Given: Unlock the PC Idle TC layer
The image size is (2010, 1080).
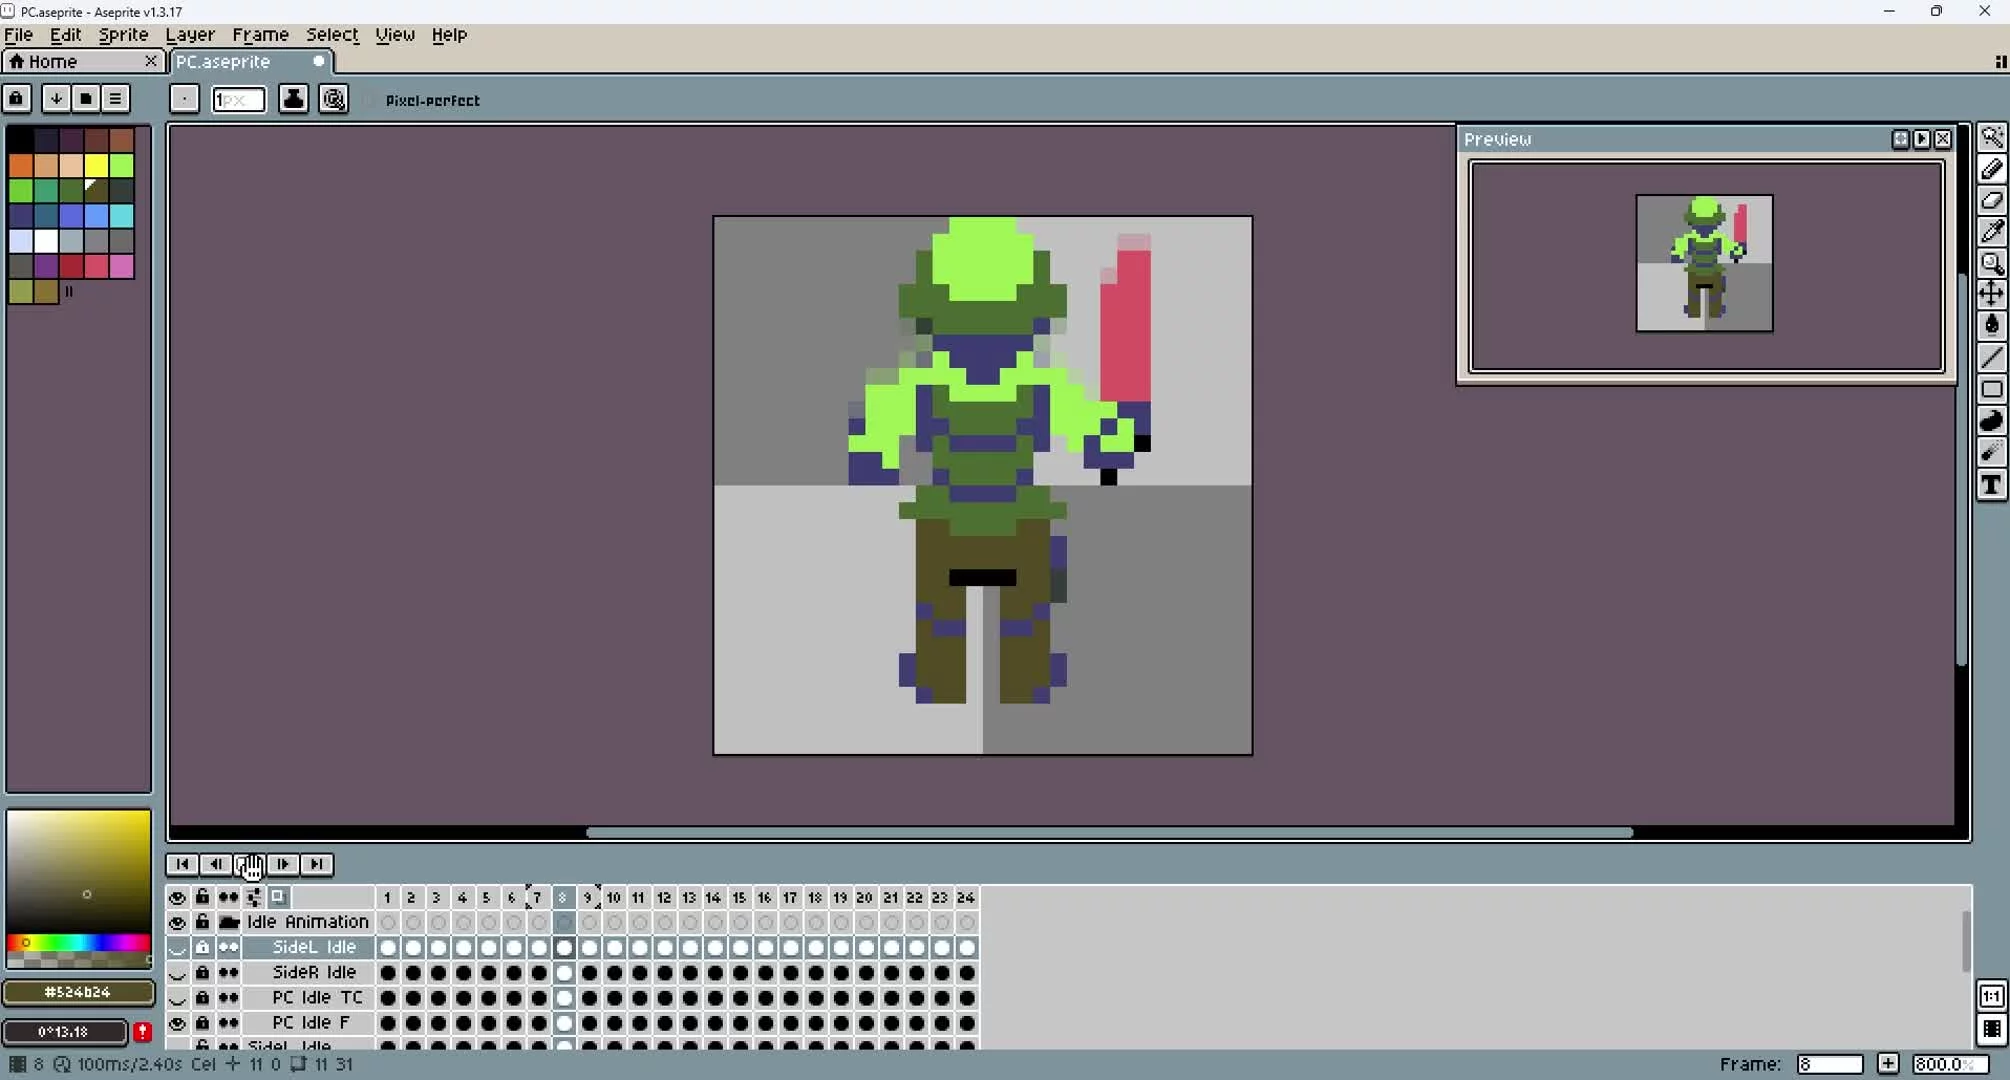Looking at the screenshot, I should click(x=202, y=998).
